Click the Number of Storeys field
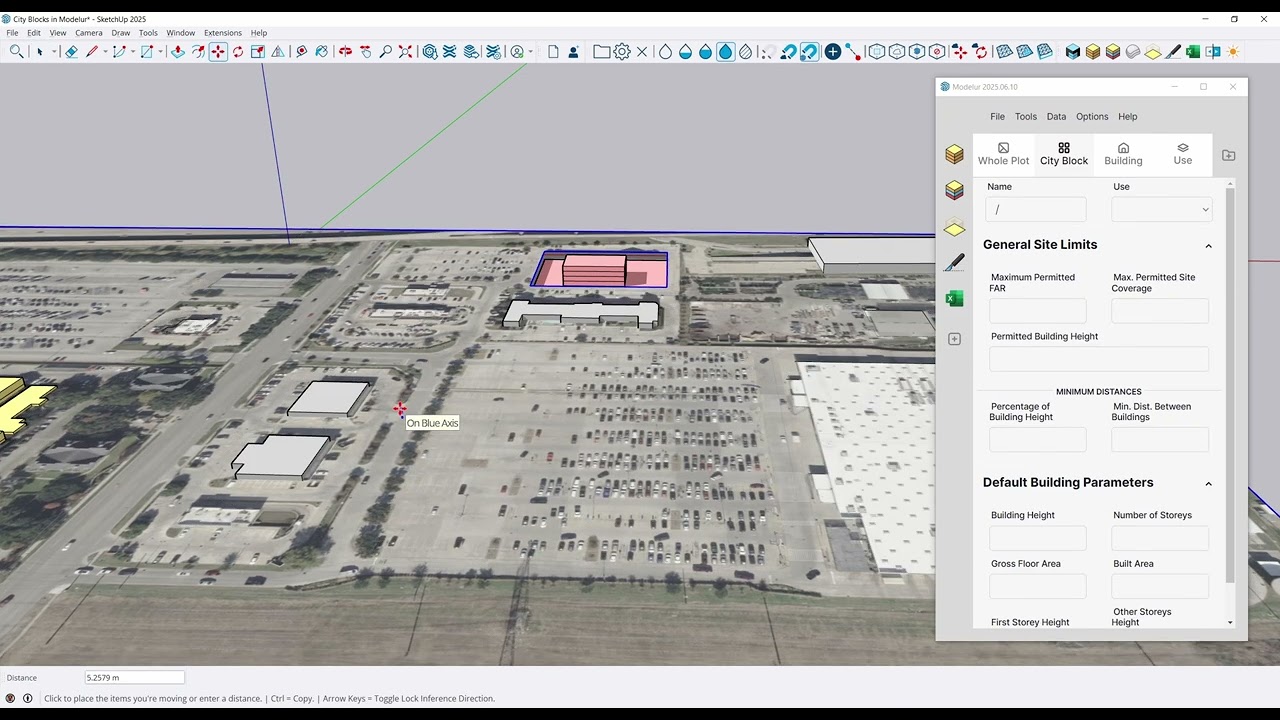Viewport: 1280px width, 720px height. point(1160,538)
